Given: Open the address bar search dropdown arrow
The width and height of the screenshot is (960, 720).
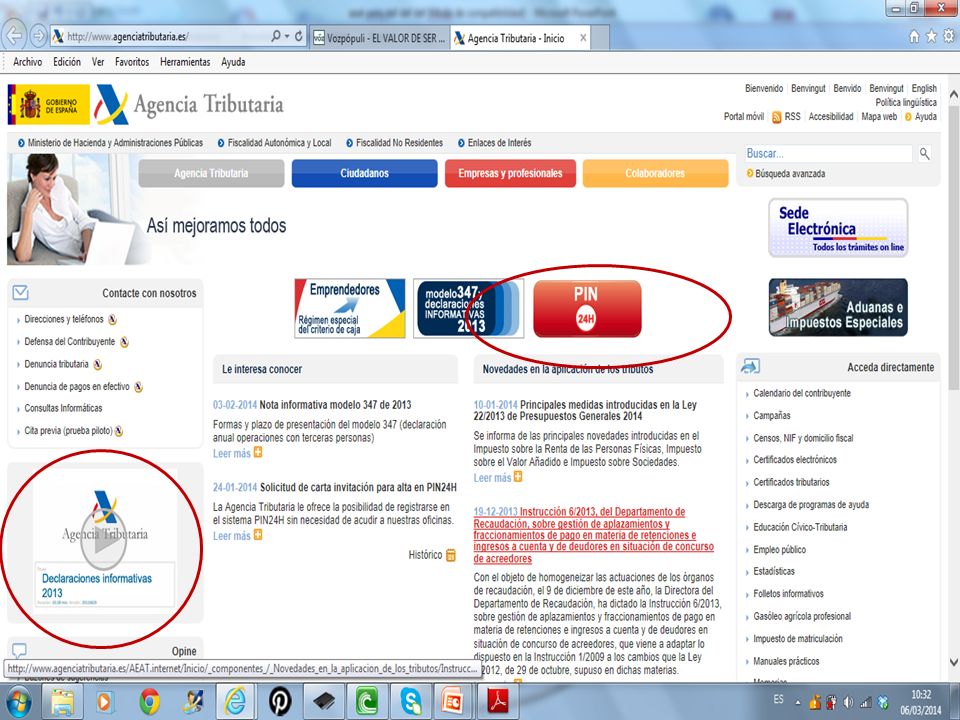Looking at the screenshot, I should pyautogui.click(x=287, y=36).
